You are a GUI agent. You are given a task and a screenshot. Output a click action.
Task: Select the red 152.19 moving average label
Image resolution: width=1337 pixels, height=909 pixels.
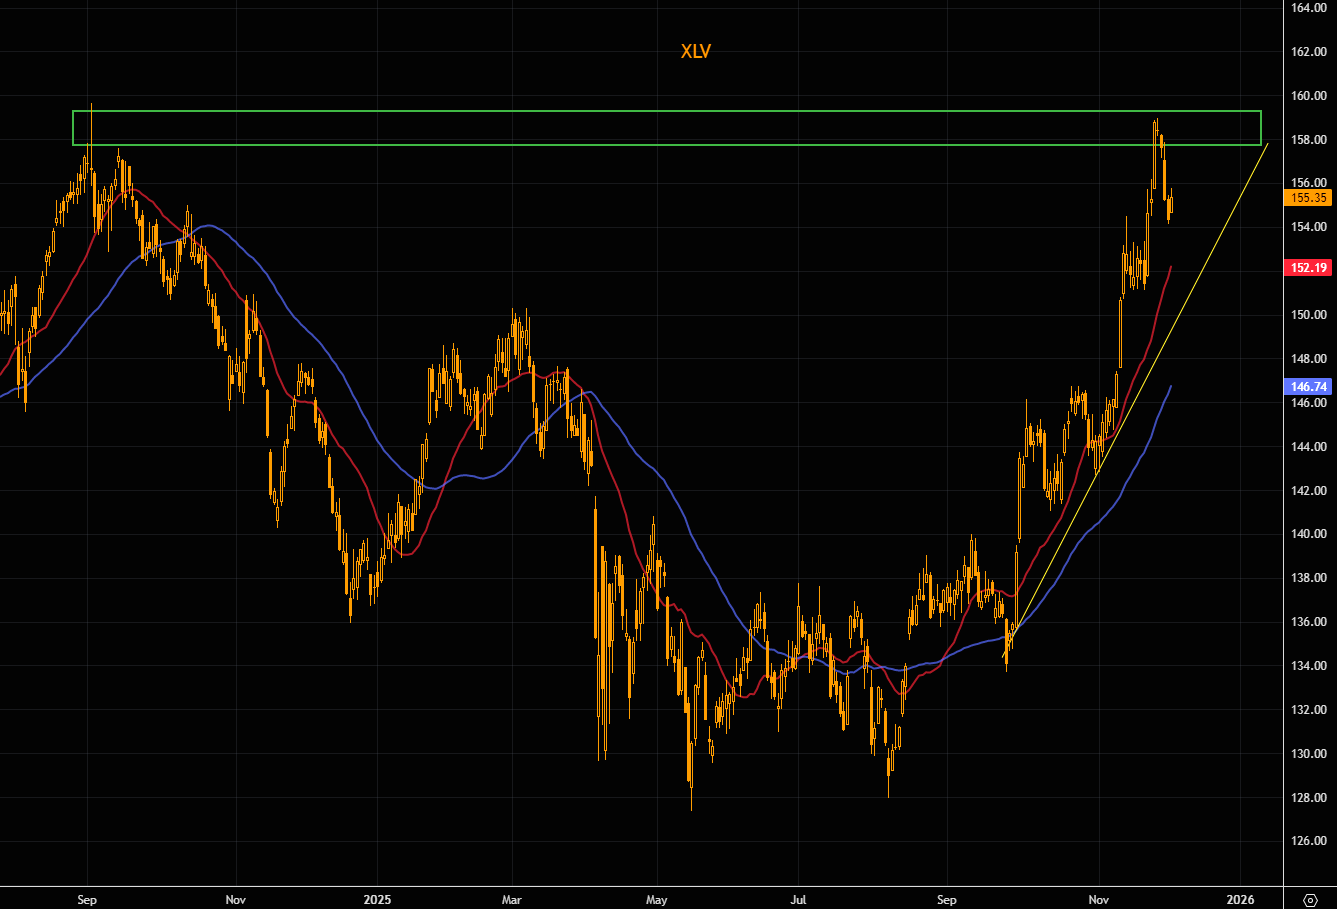click(x=1309, y=268)
